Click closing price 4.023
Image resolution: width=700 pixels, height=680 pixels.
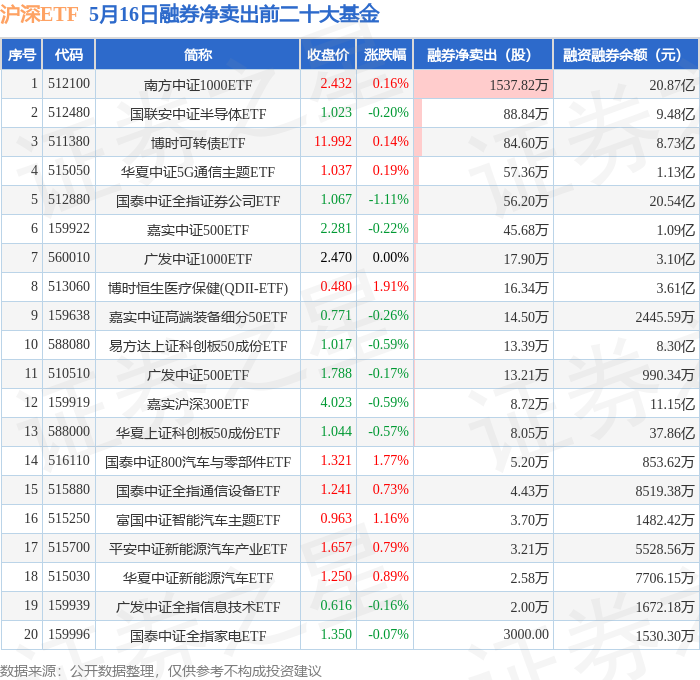point(336,403)
